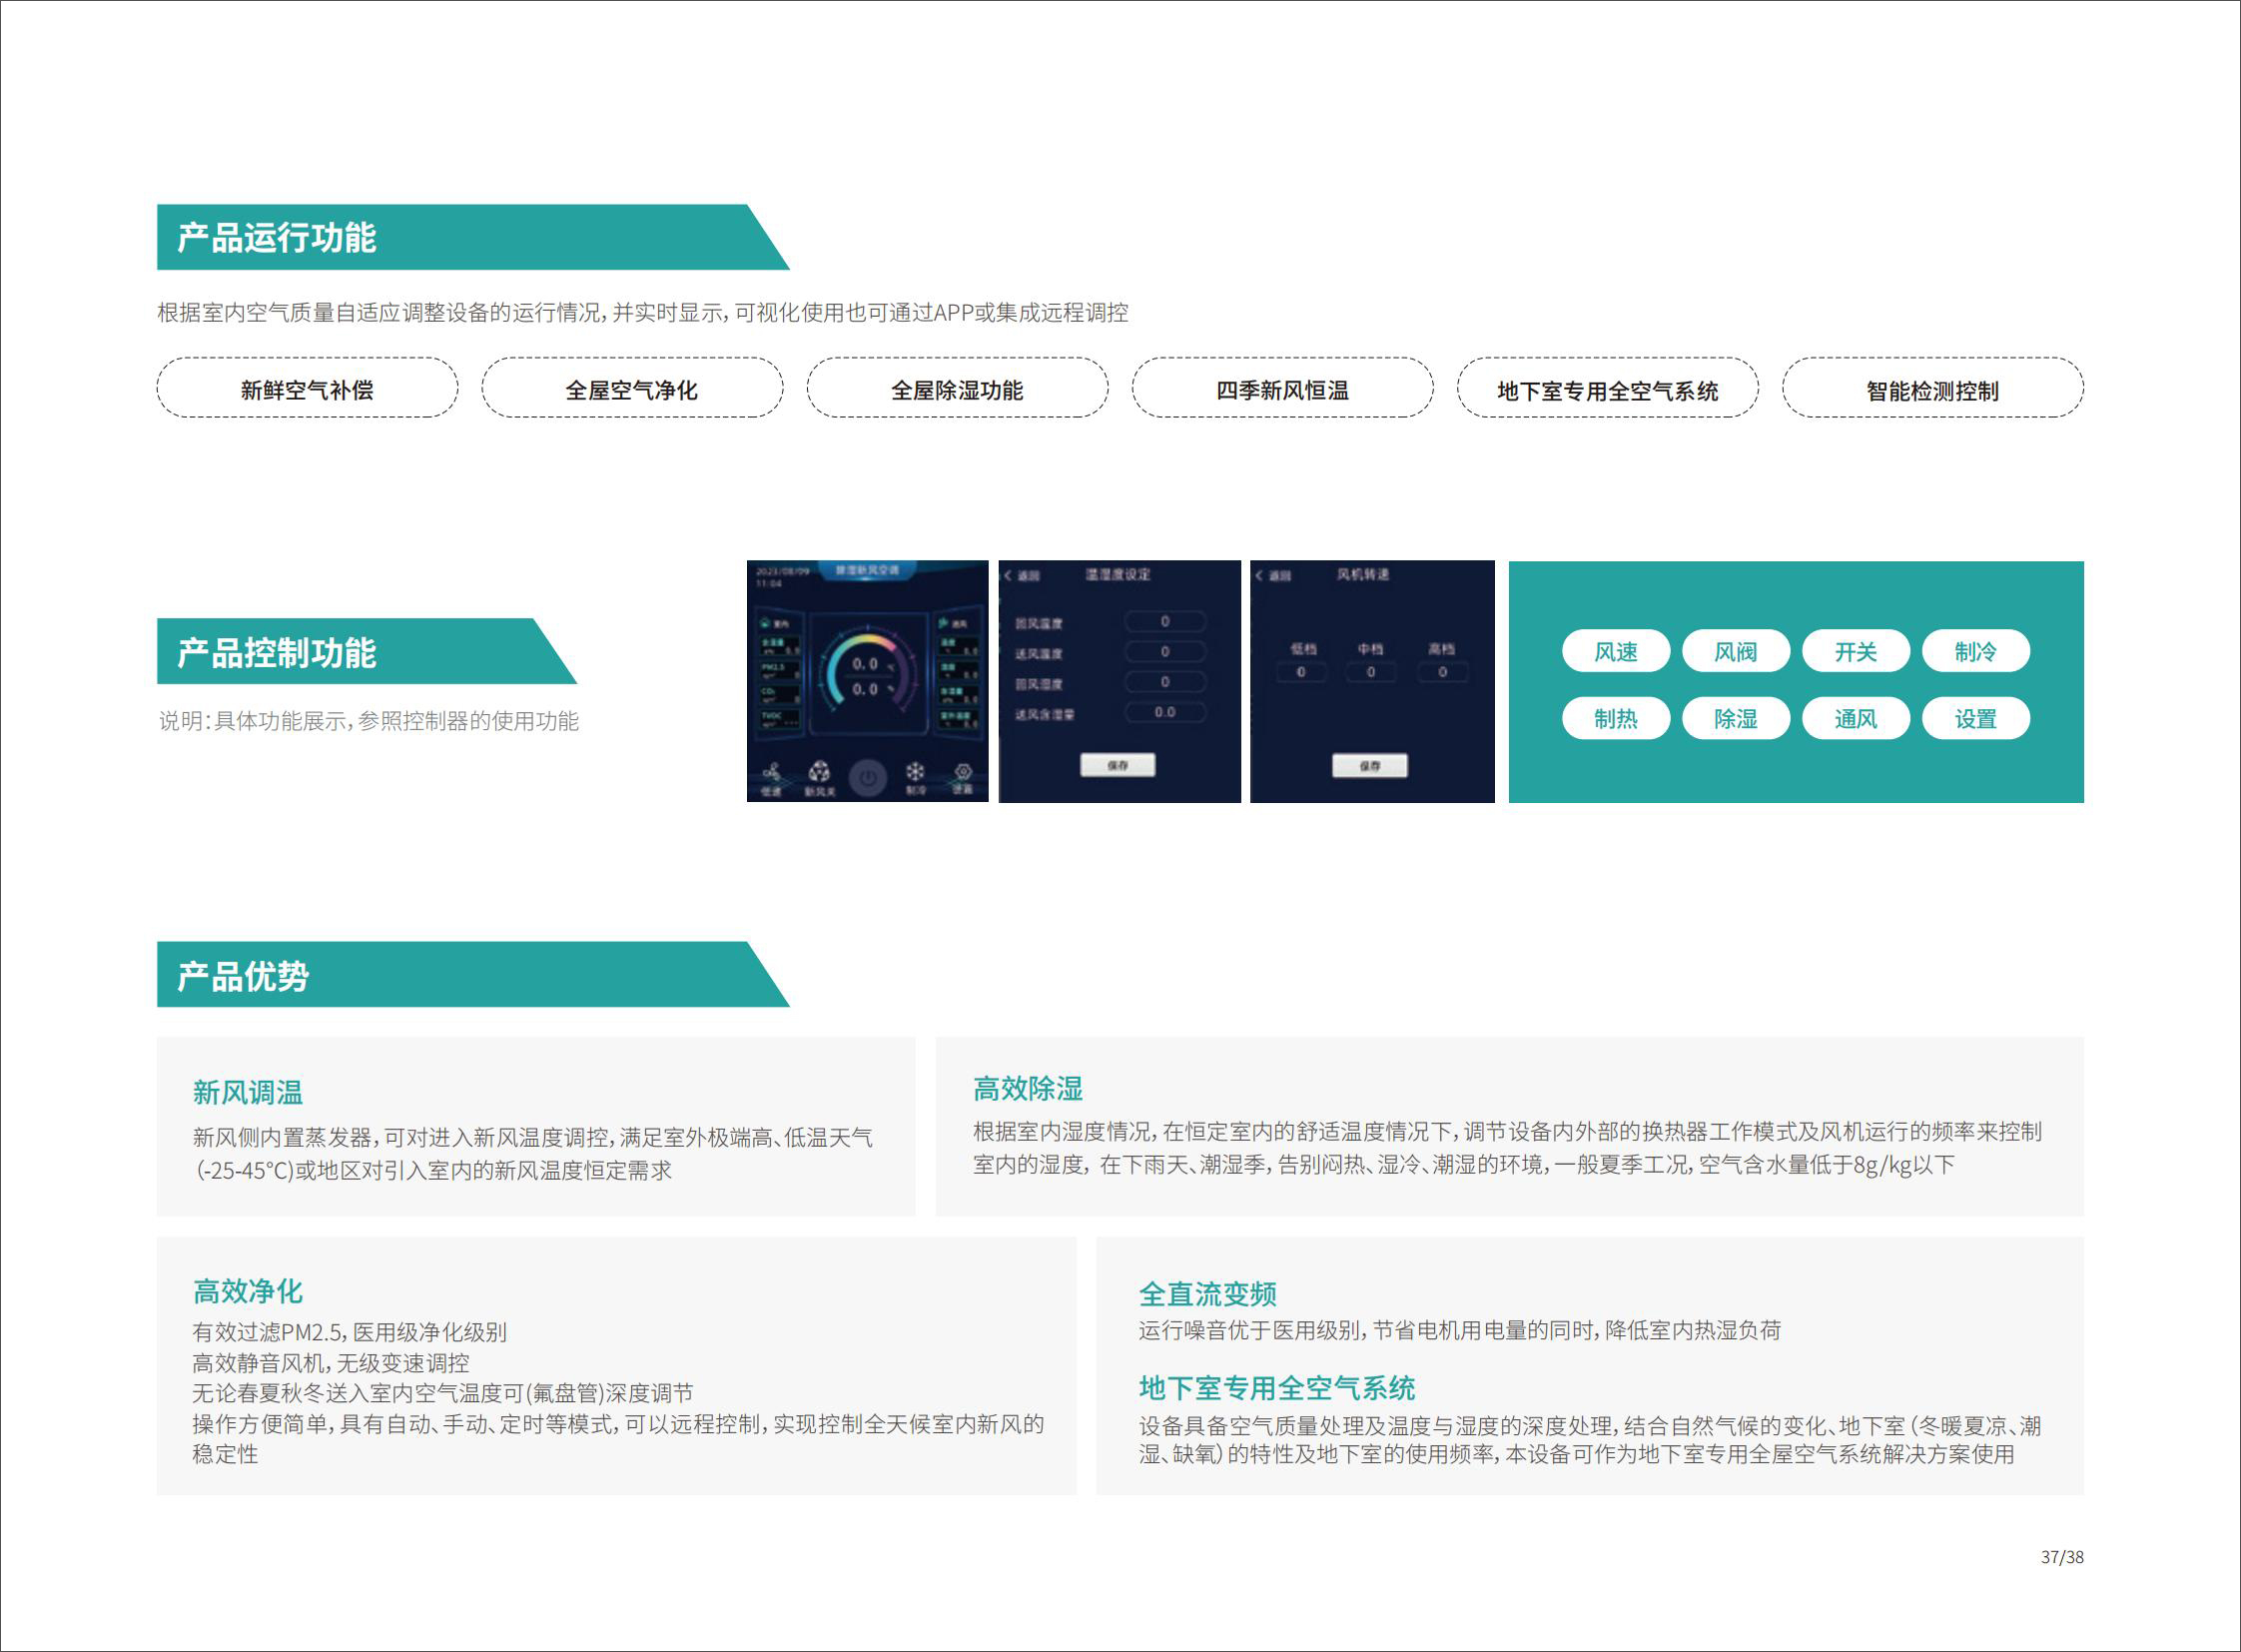Tap the indoor house icon in left panel
The image size is (2241, 1652).
tap(765, 623)
